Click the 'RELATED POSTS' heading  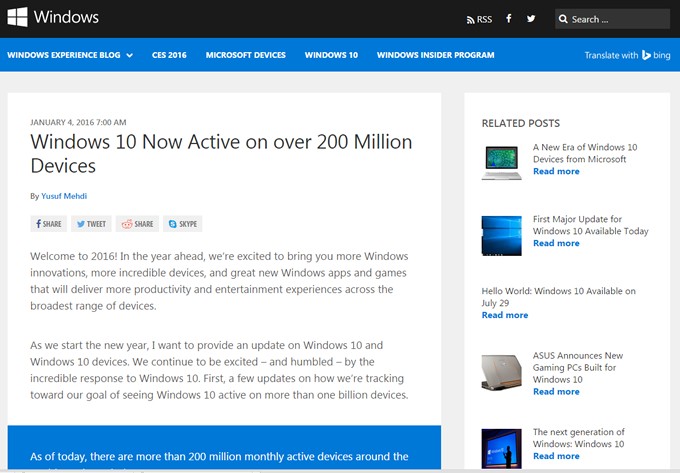pyautogui.click(x=520, y=124)
